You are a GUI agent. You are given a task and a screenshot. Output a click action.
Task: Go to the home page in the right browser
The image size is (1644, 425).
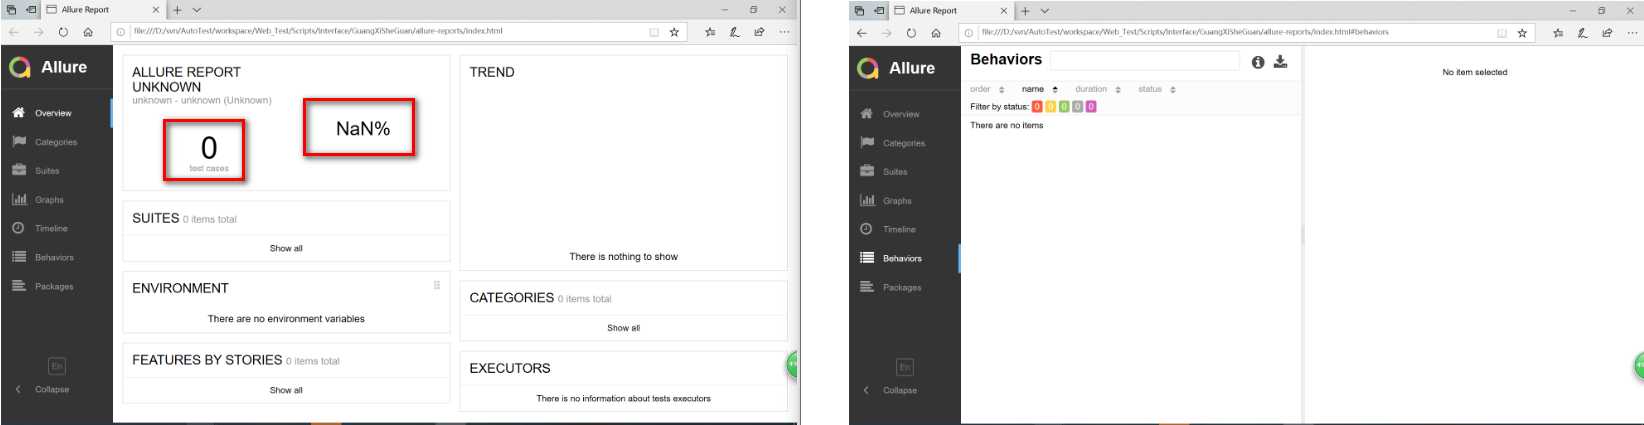(x=936, y=33)
